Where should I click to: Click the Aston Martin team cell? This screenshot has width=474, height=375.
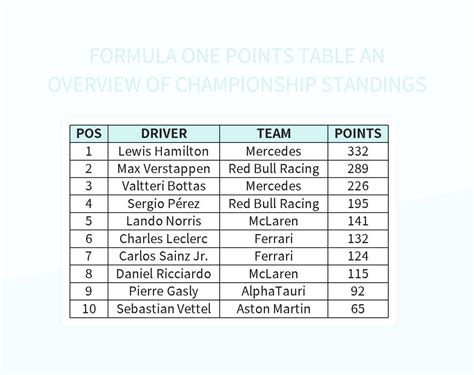coord(274,309)
